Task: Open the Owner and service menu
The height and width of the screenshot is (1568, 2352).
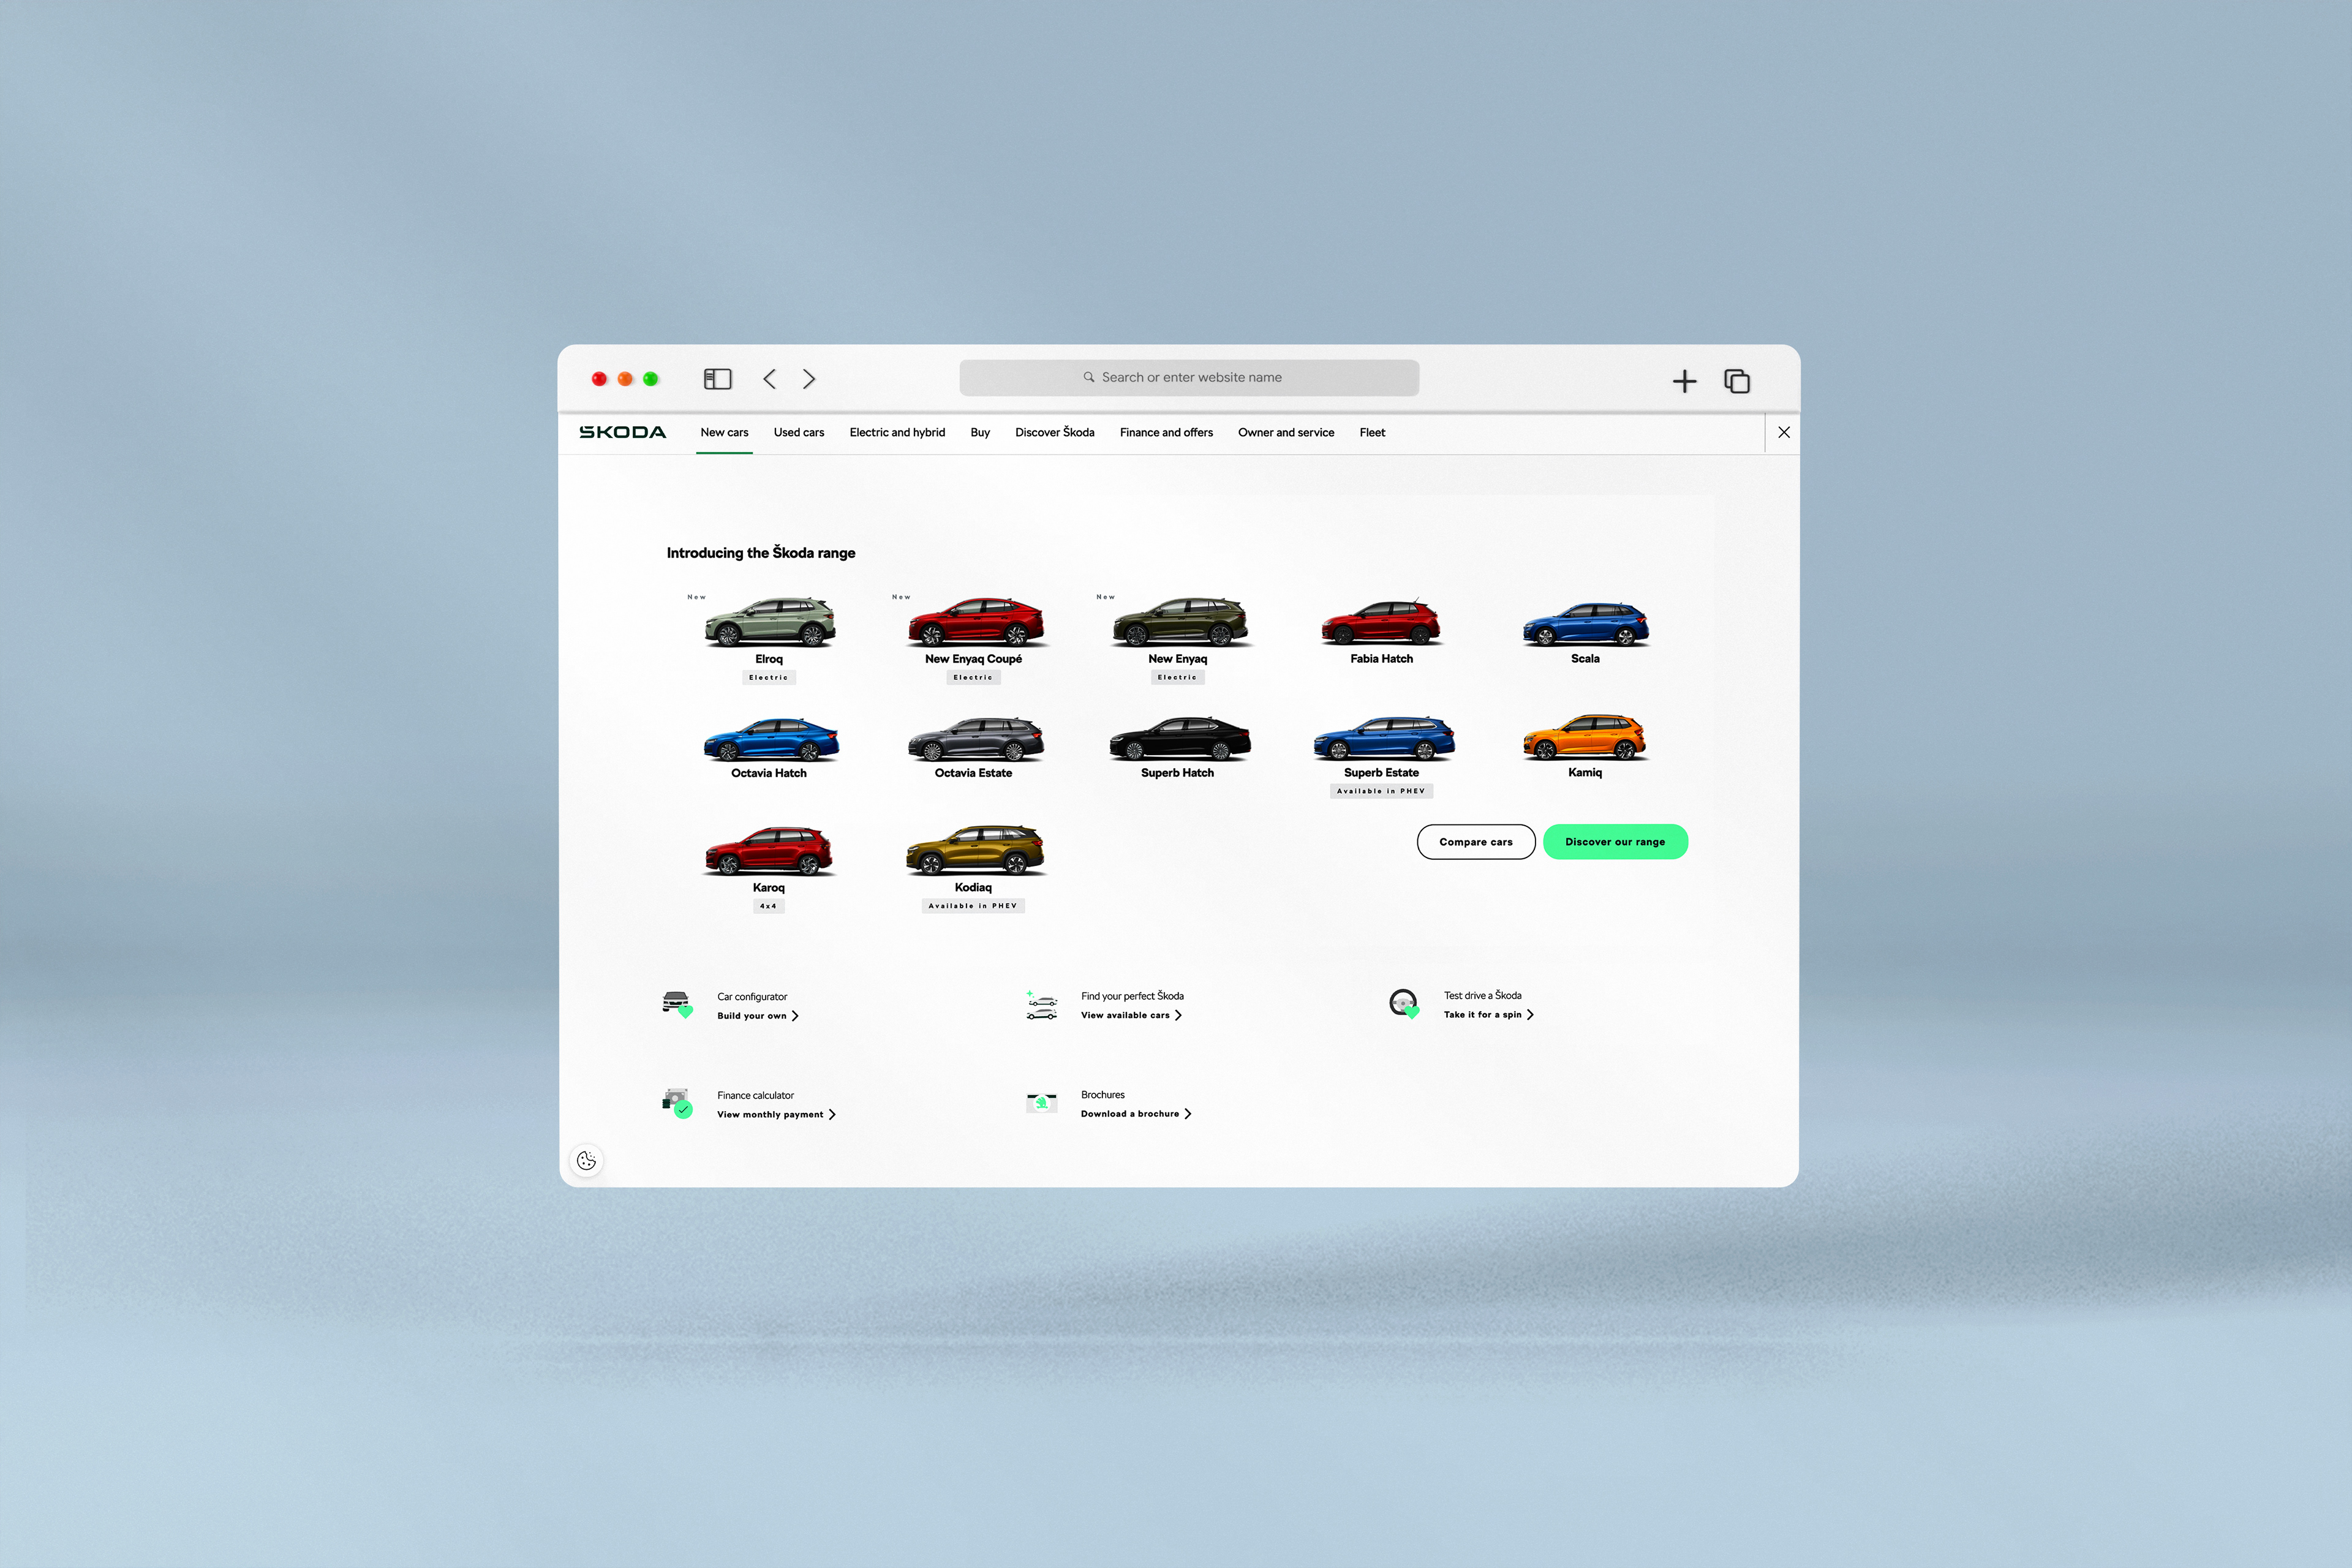Action: (x=1286, y=432)
